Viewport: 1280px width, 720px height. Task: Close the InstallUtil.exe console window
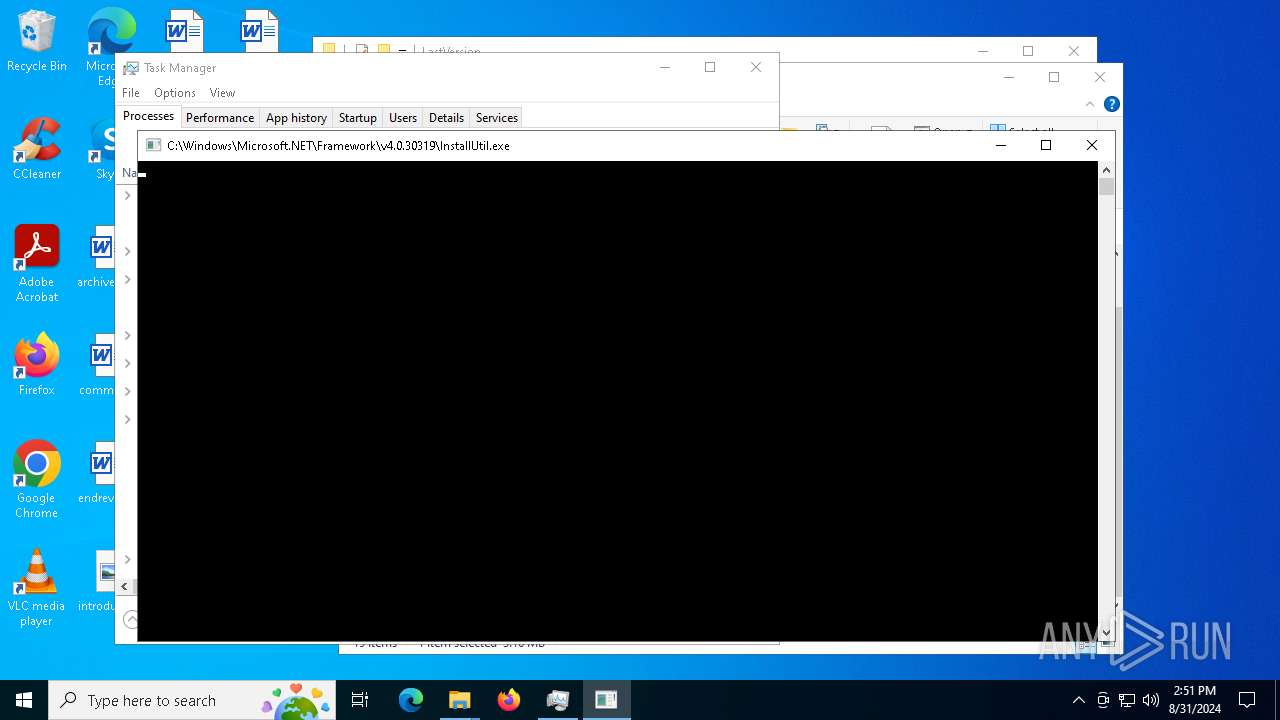[1092, 145]
